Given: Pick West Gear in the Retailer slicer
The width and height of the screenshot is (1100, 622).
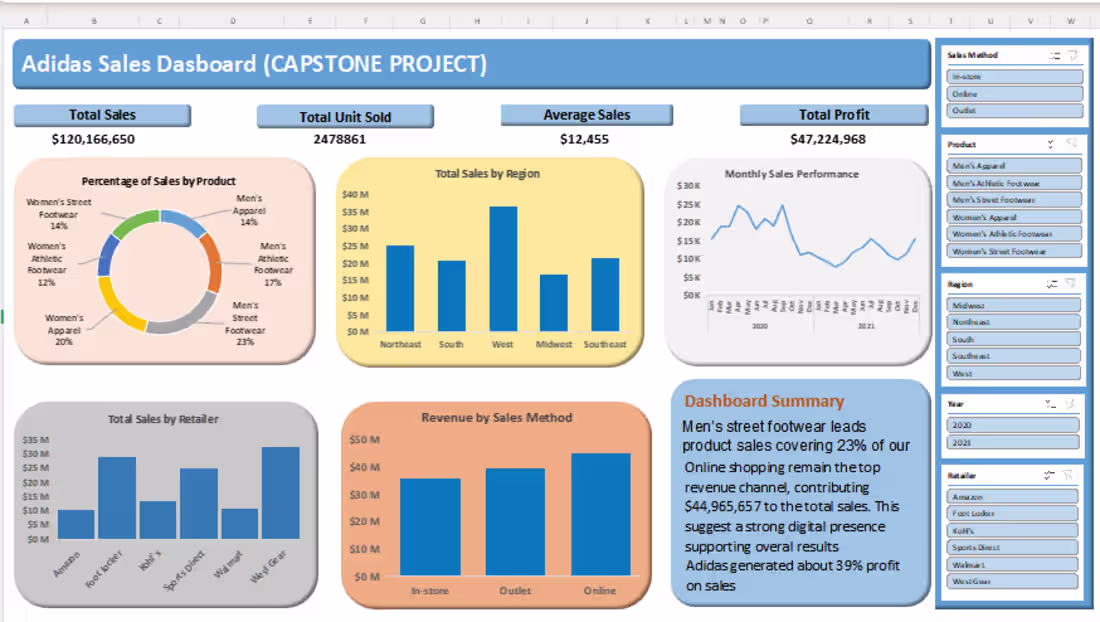Looking at the screenshot, I should tap(1012, 581).
